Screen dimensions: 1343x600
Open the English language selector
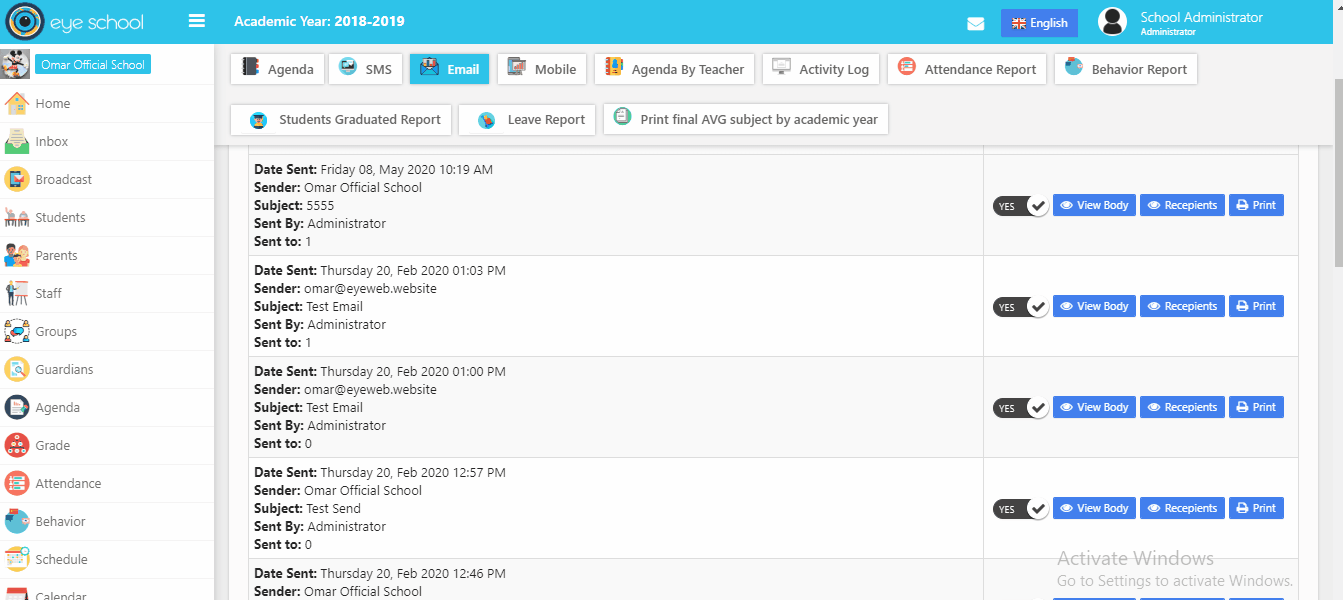[x=1039, y=23]
